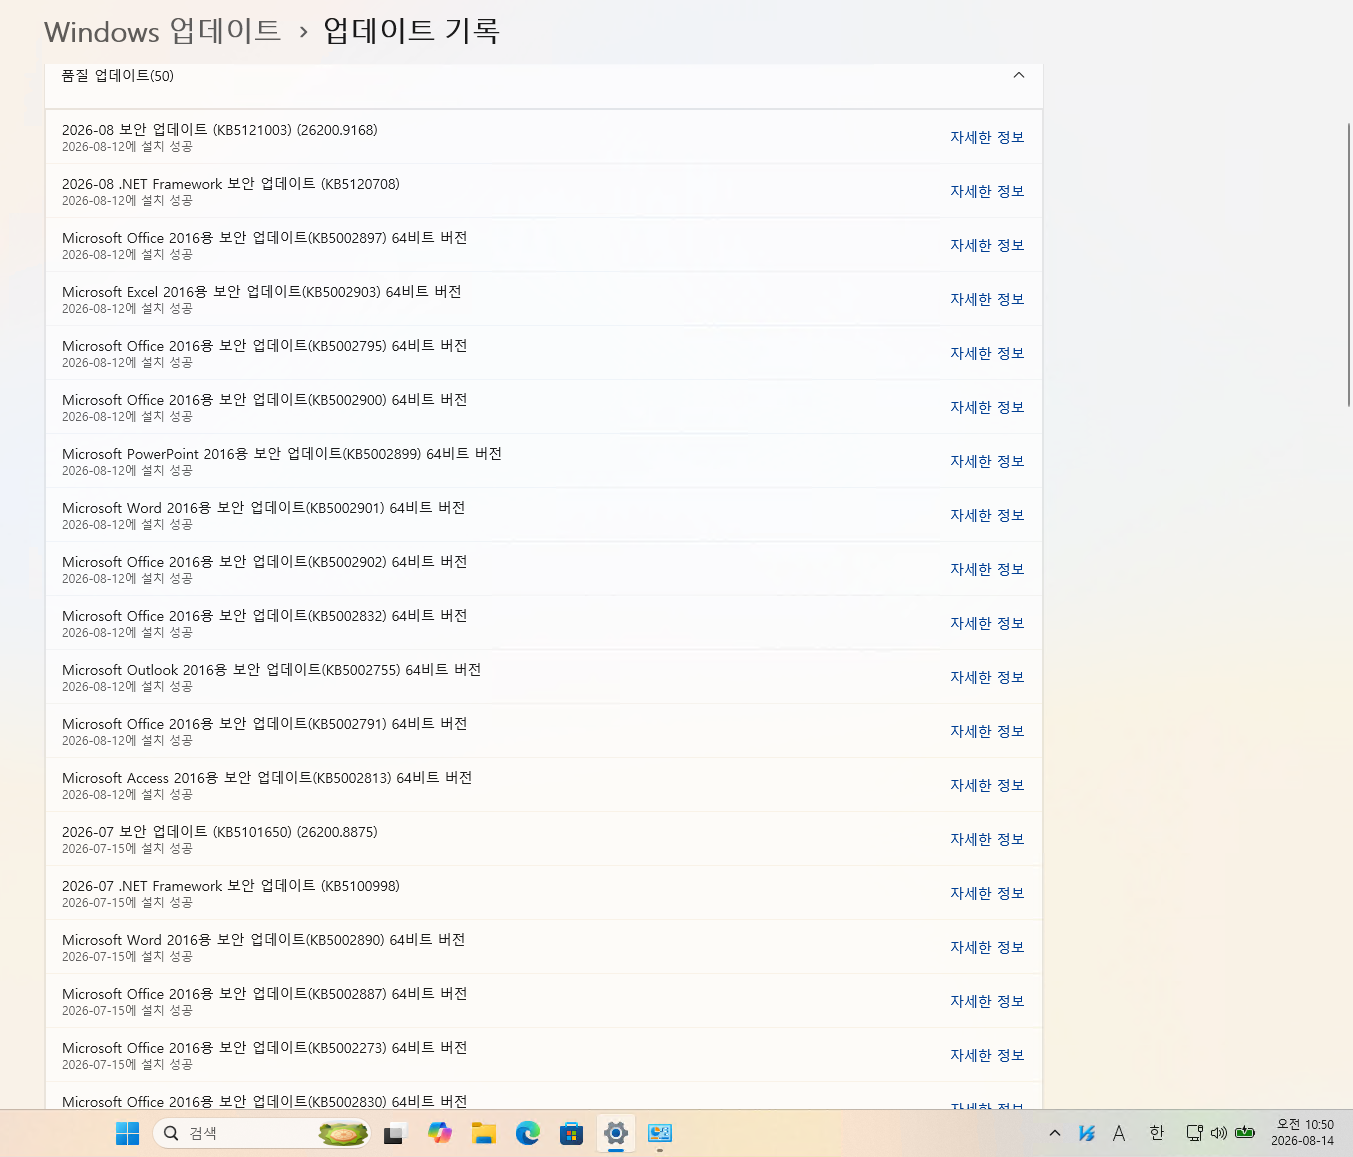Screen dimensions: 1353x1157
Task: Launch Copilot from the taskbar
Action: click(x=439, y=1133)
